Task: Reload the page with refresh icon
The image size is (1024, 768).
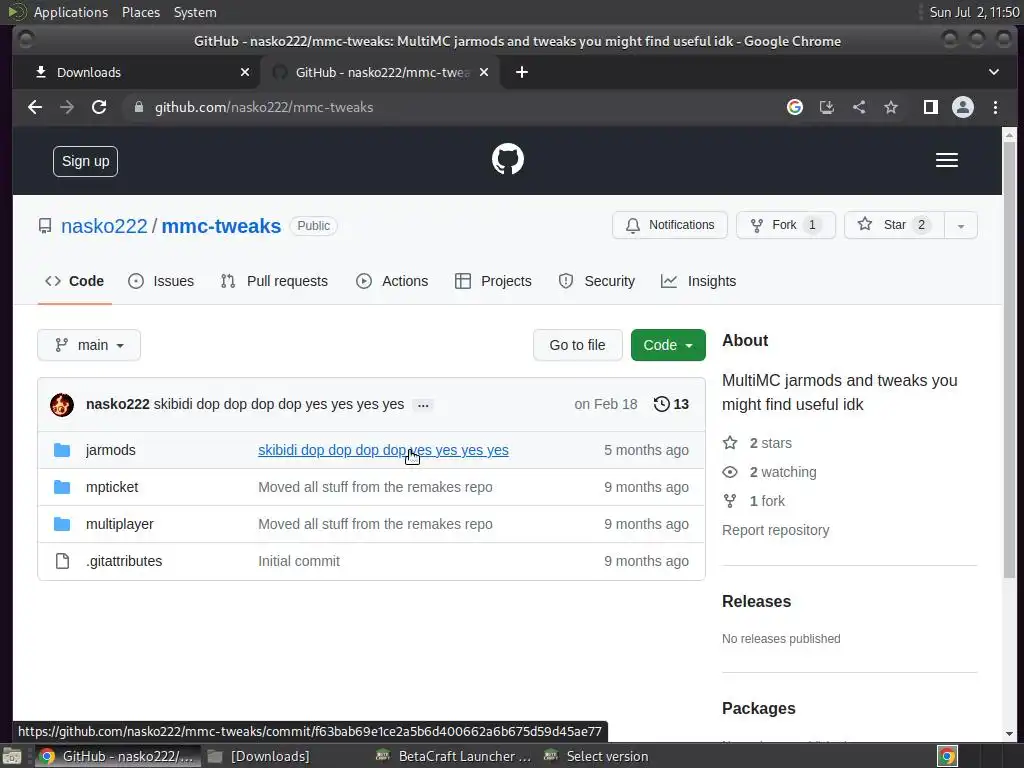Action: pyautogui.click(x=99, y=107)
